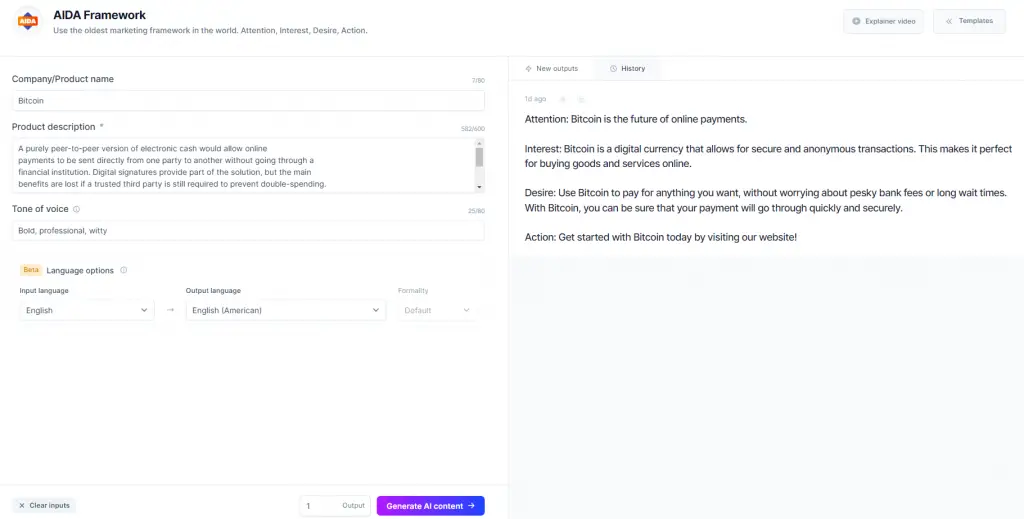Click the arrow between the language dropdowns

[x=170, y=310]
